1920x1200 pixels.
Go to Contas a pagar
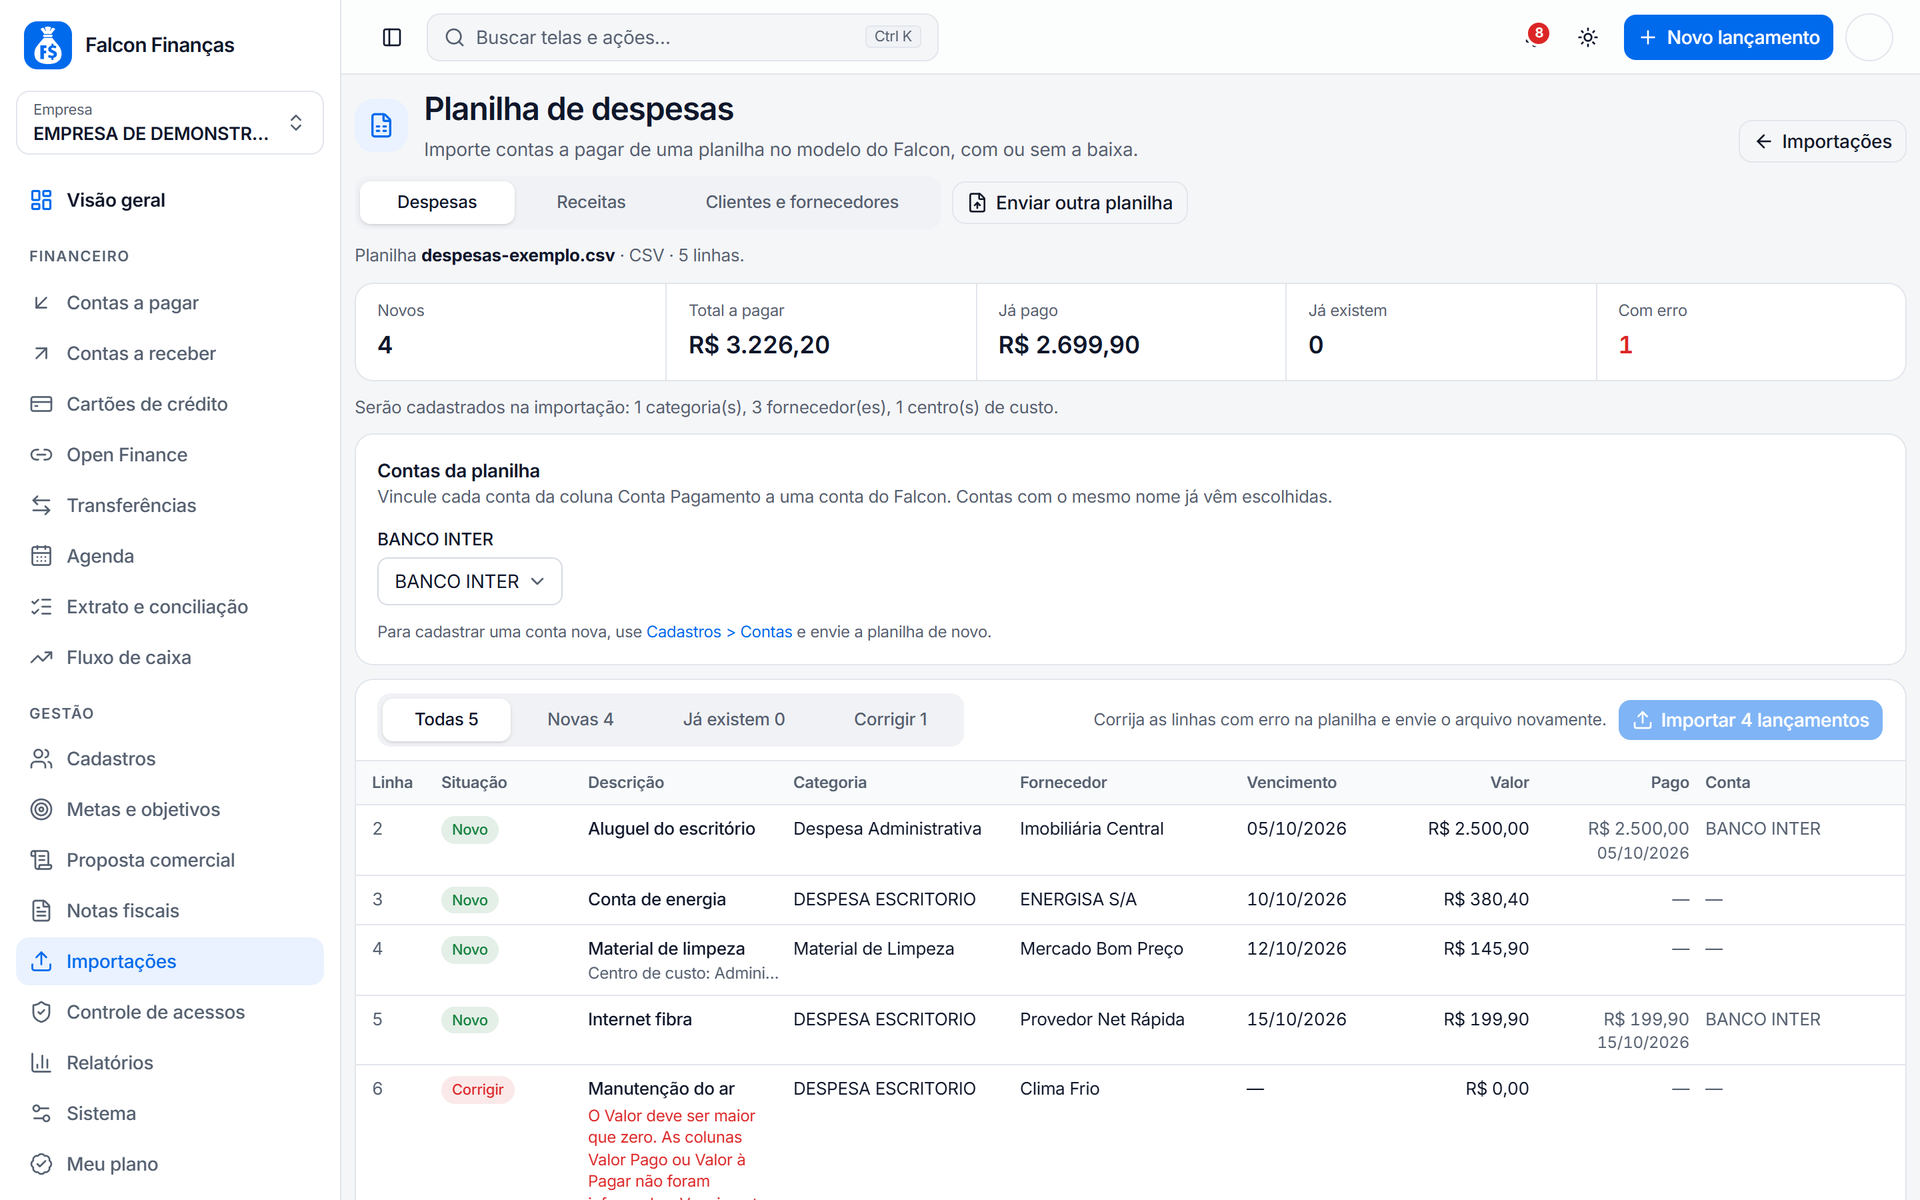(x=170, y=302)
